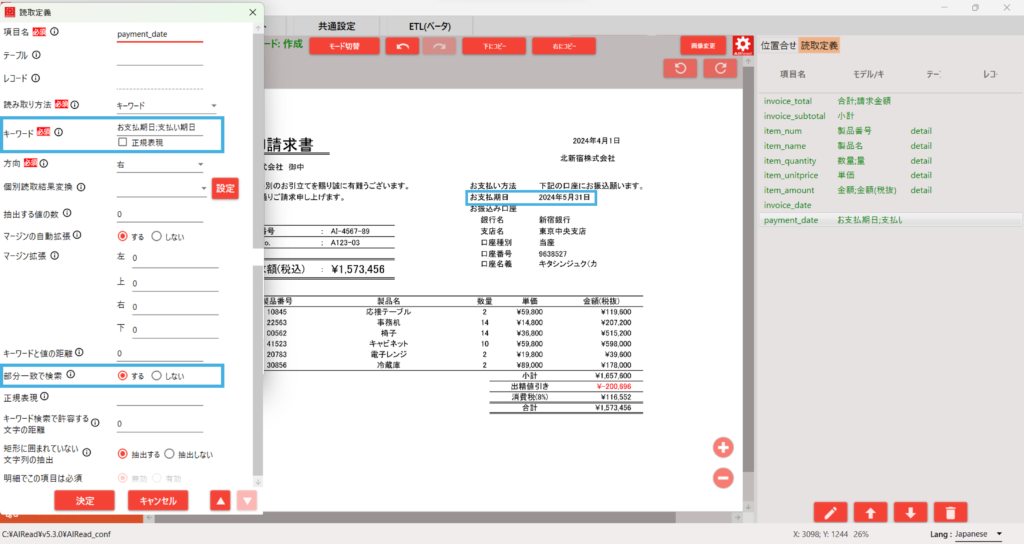Open the Lang Japanese dropdown
The image size is (1024, 544).
[969, 534]
